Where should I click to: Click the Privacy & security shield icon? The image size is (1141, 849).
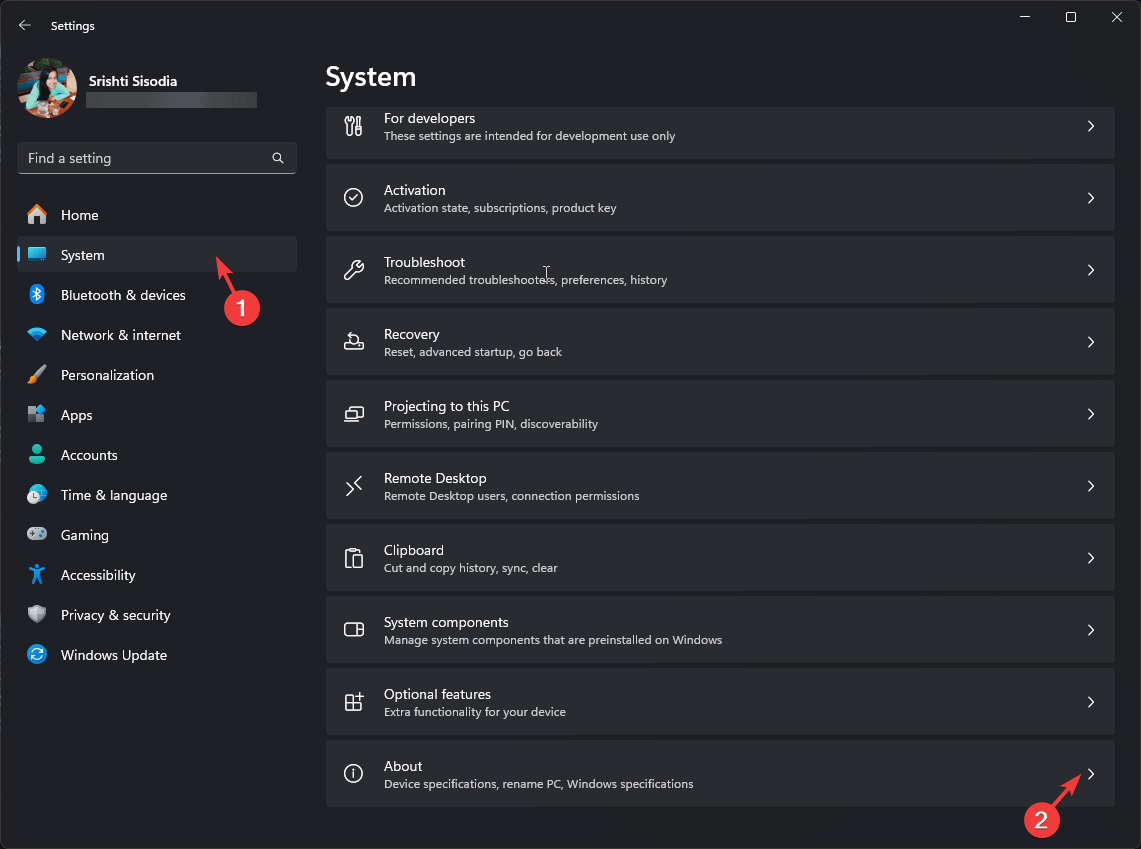[37, 614]
